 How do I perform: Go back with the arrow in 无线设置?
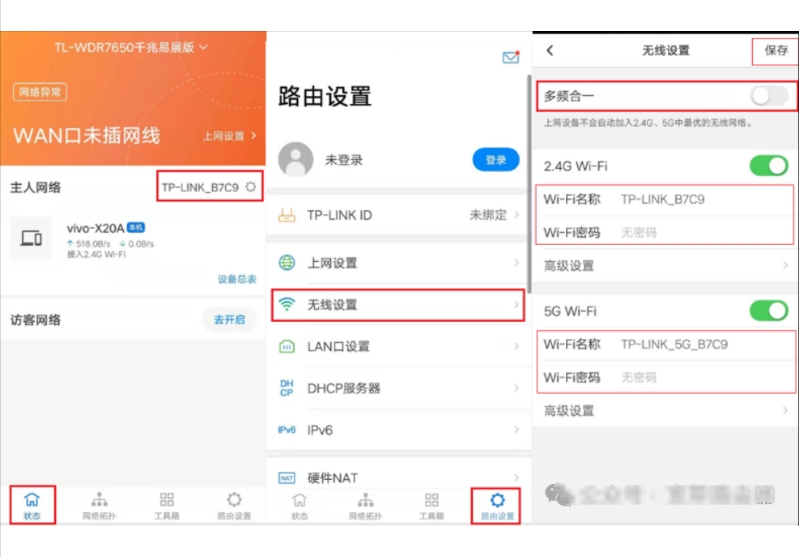[550, 50]
